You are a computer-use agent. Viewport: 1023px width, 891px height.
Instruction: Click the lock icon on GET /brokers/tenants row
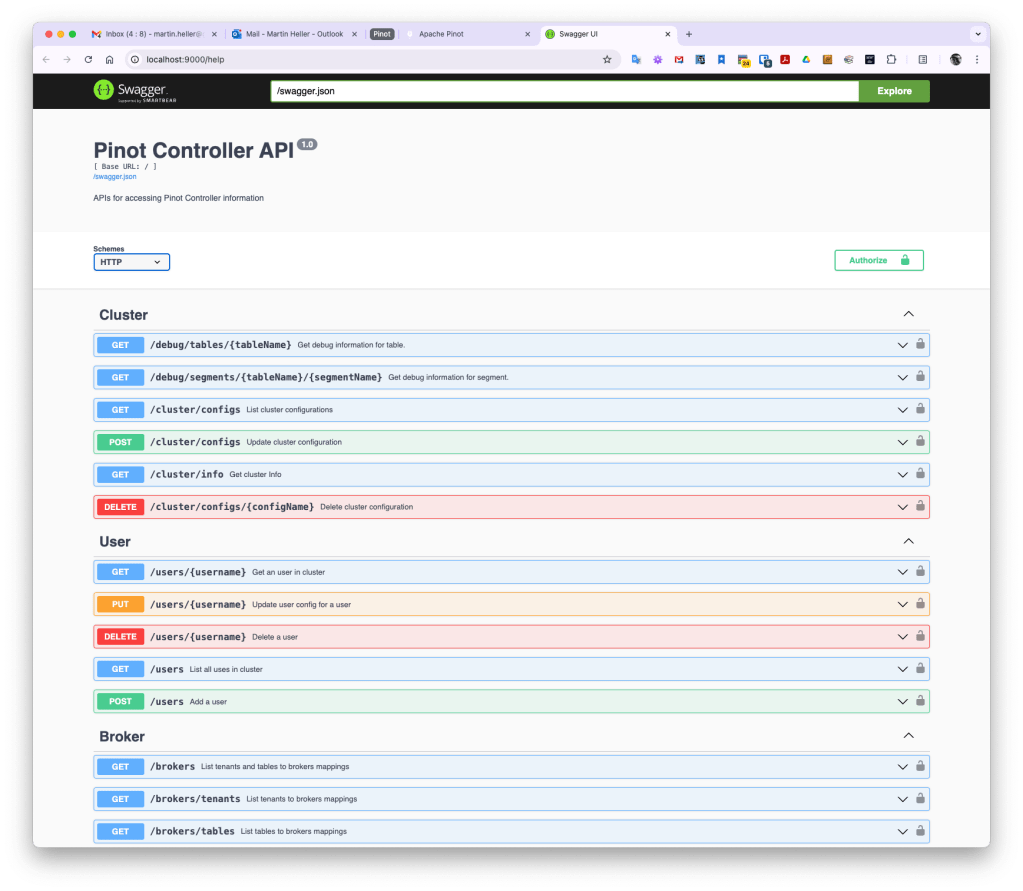pyautogui.click(x=920, y=799)
